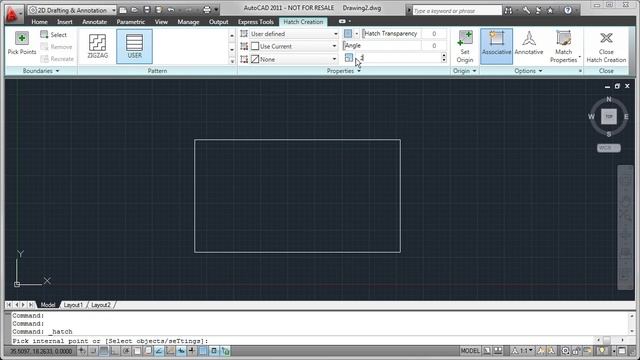The image size is (640, 360).
Task: Expand the Options panel
Action: coord(528,71)
